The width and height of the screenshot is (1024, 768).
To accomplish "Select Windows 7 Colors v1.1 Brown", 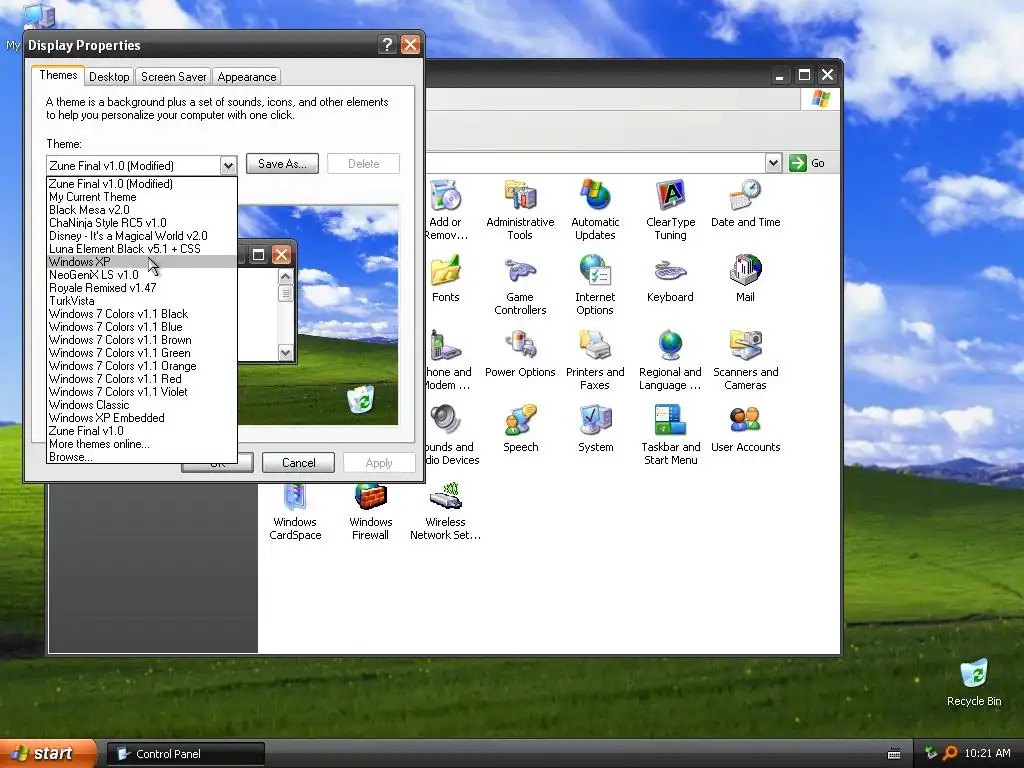I will click(x=142, y=340).
